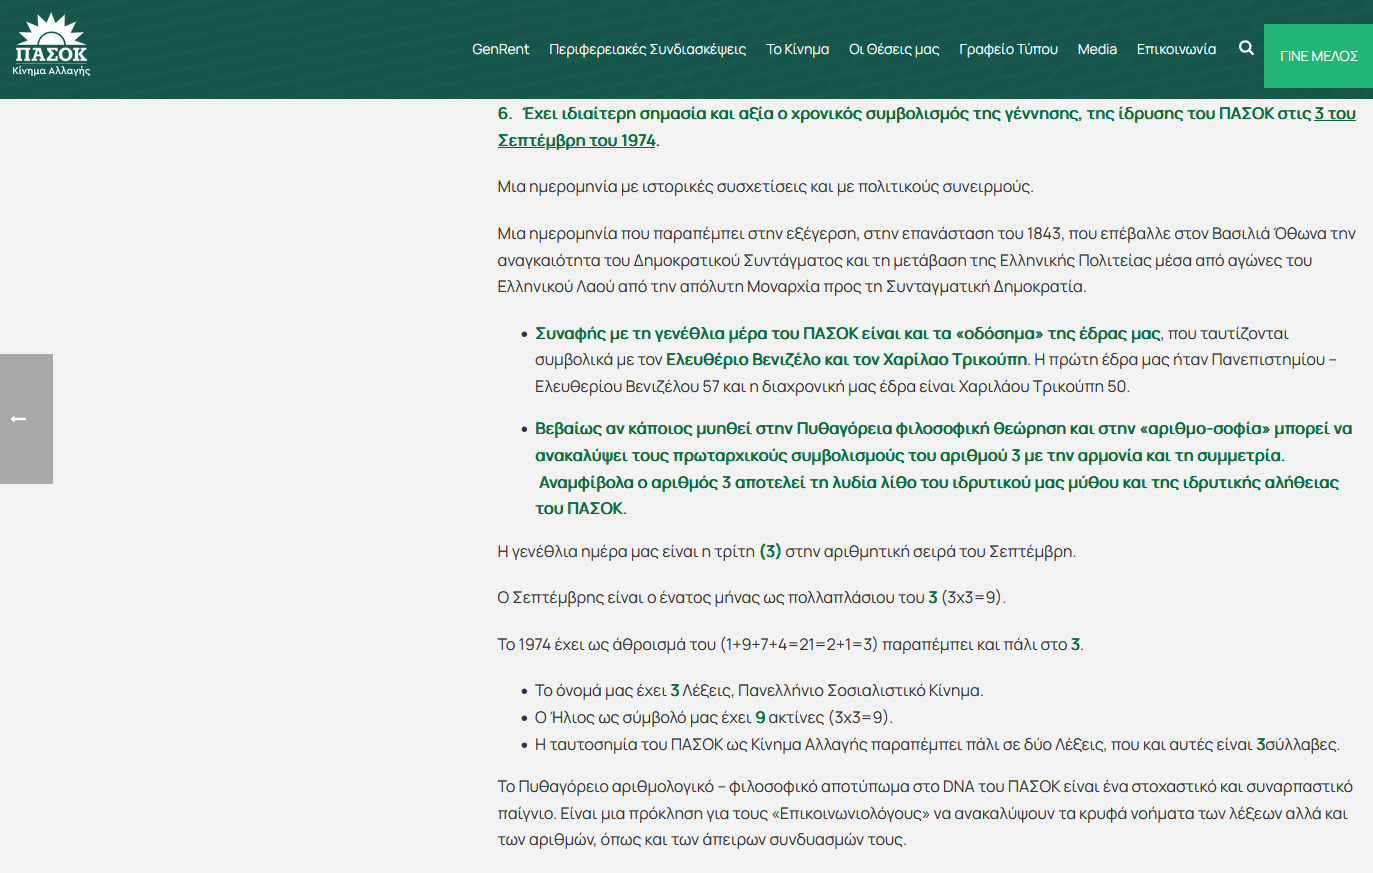Image resolution: width=1373 pixels, height=873 pixels.
Task: Click line 'Η γενέθλια ημέρα μας είναι η τρίτη'
Action: (786, 551)
